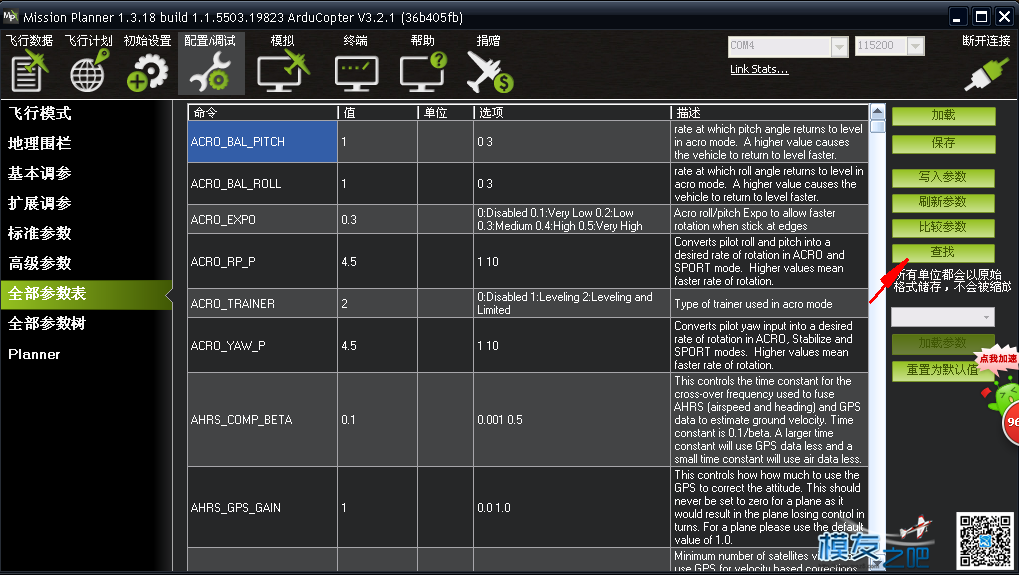Click the 单位 column header
This screenshot has width=1019, height=575.
pos(446,112)
